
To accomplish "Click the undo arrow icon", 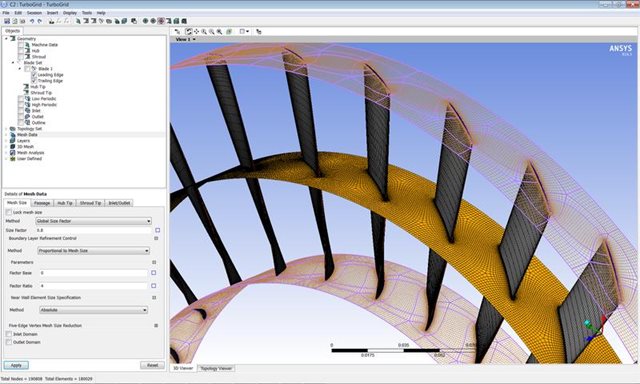I will tap(32, 21).
